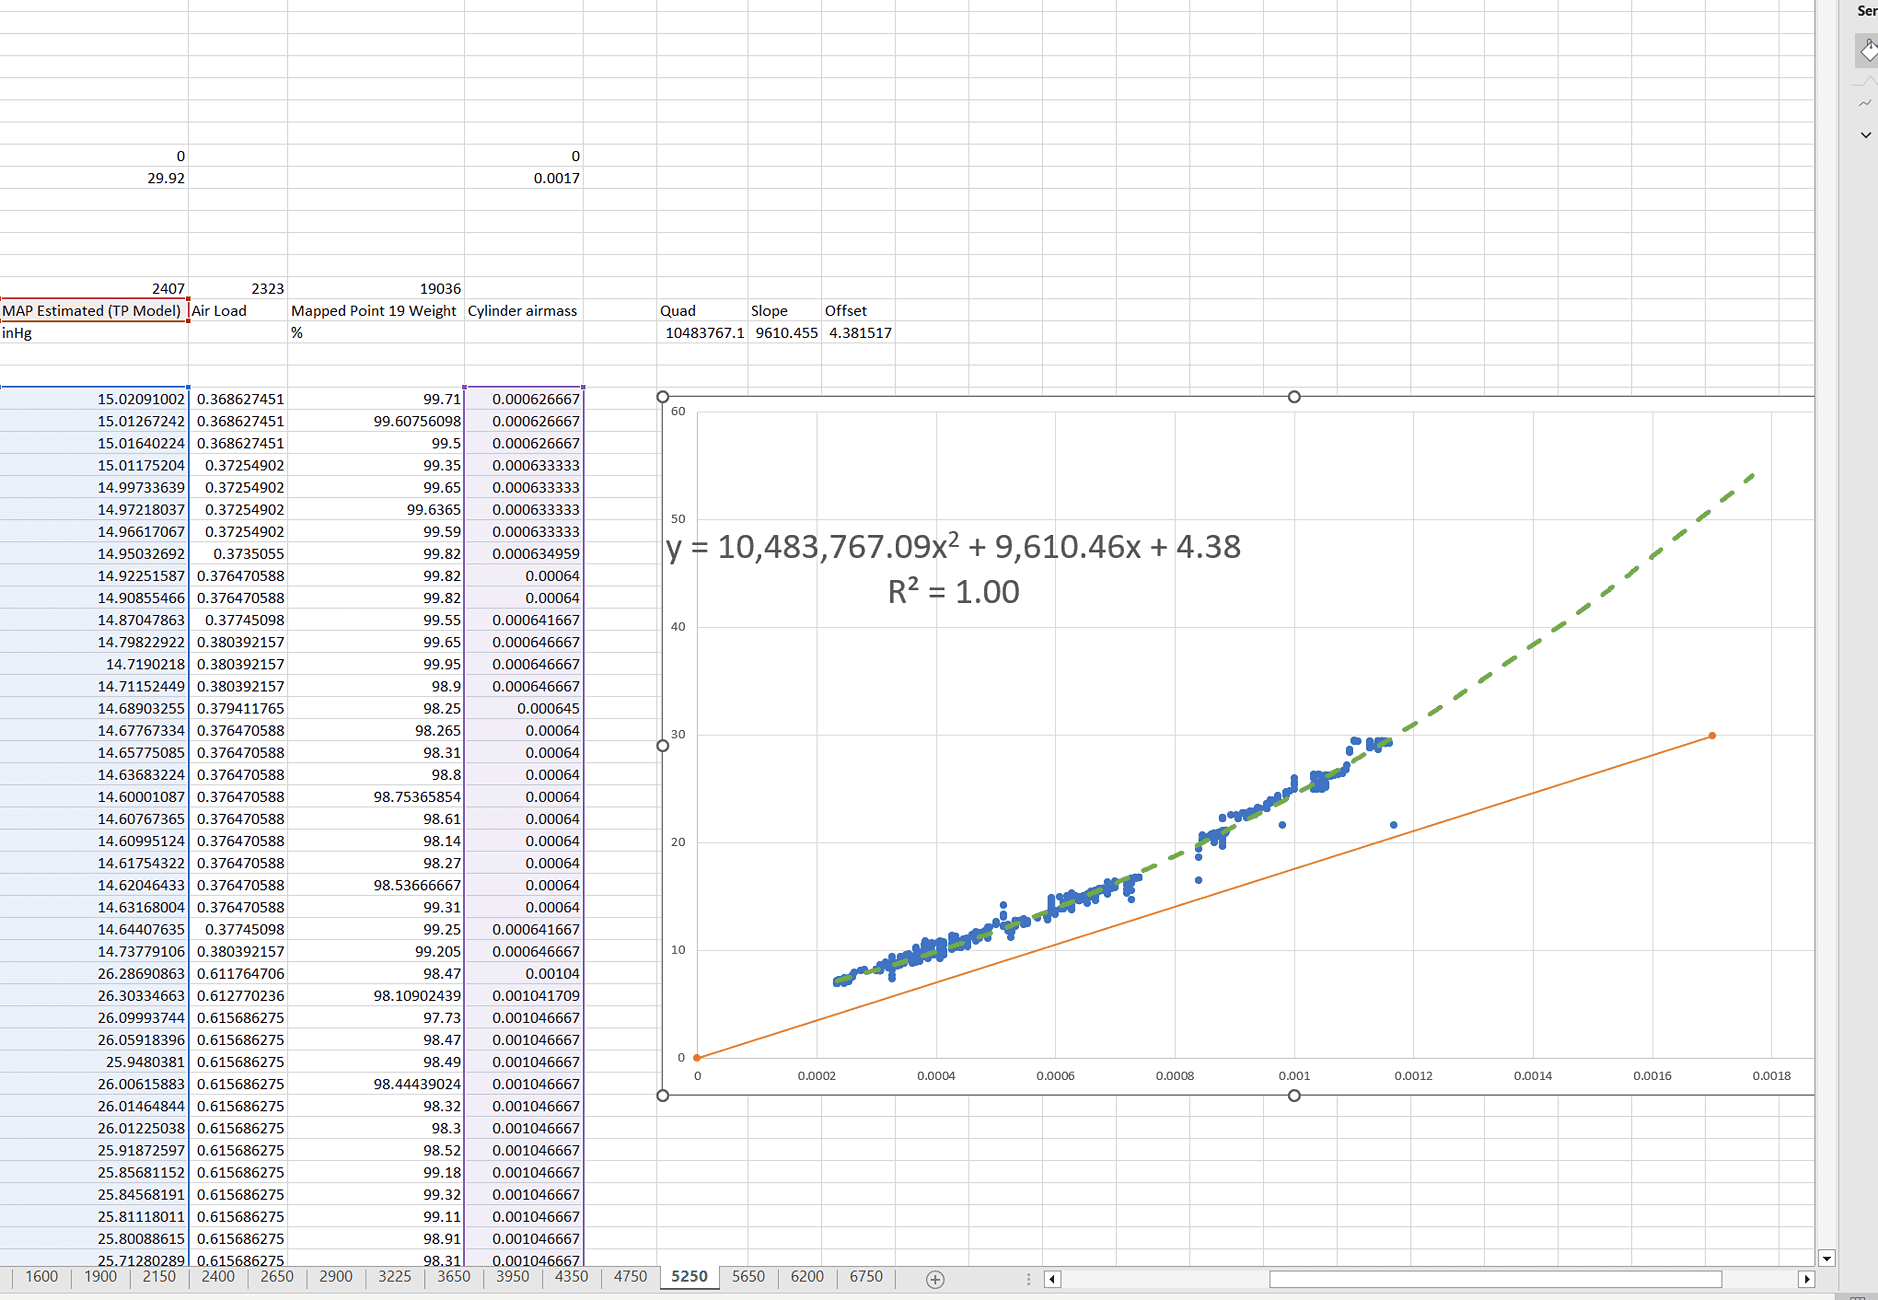The width and height of the screenshot is (1878, 1300).
Task: Select the inHg units cell
Action: tap(94, 333)
